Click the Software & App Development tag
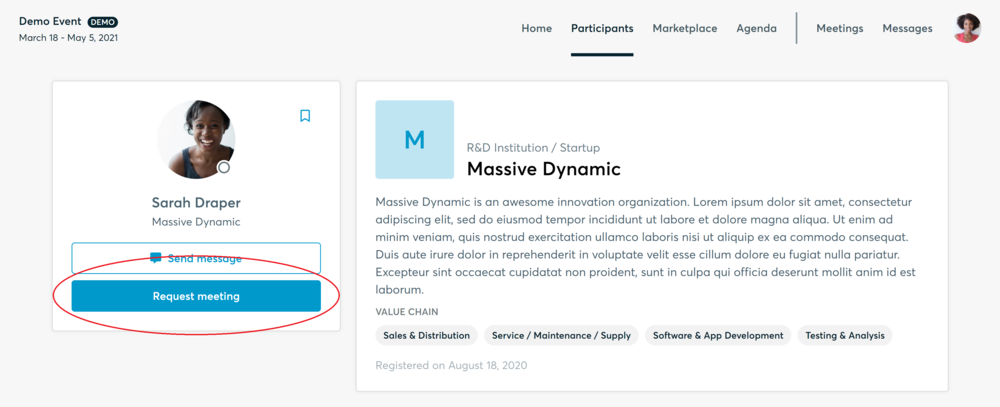The image size is (1000, 407). point(718,336)
